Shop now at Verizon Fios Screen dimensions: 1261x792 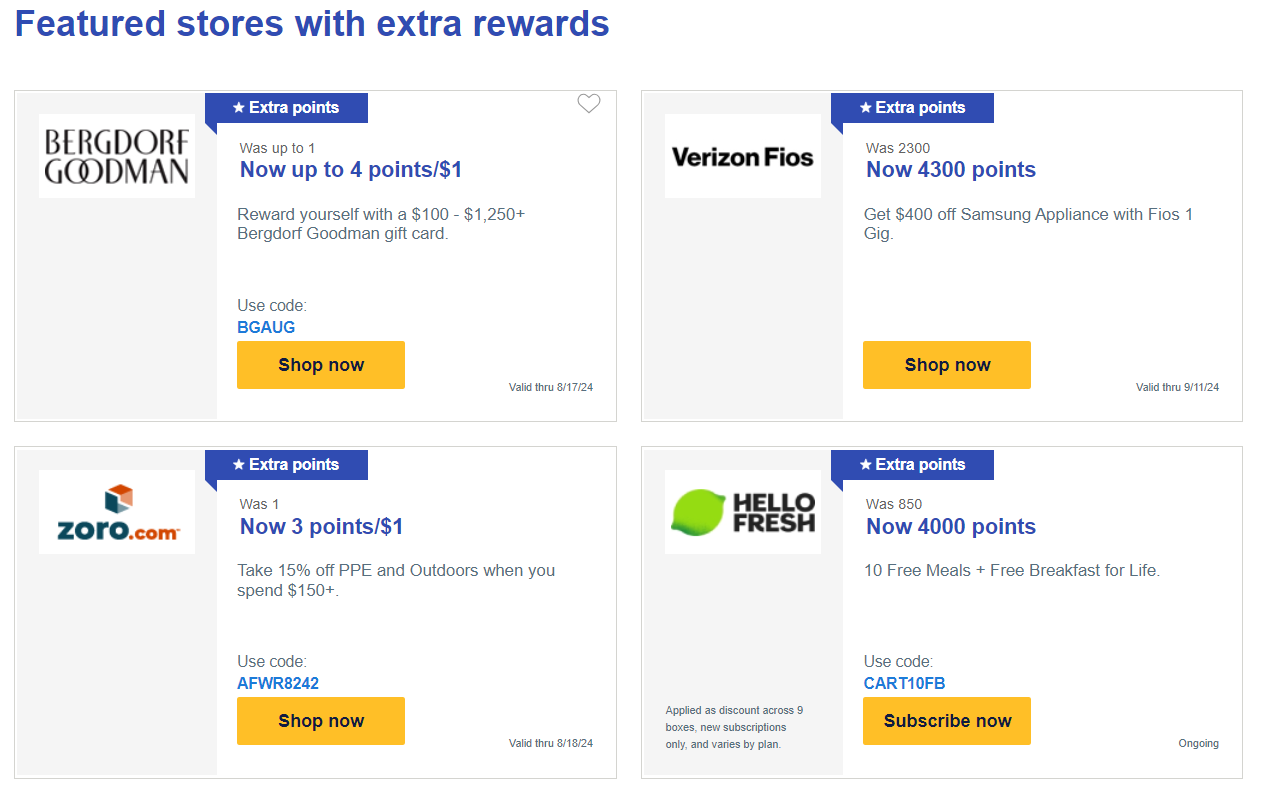tap(946, 364)
